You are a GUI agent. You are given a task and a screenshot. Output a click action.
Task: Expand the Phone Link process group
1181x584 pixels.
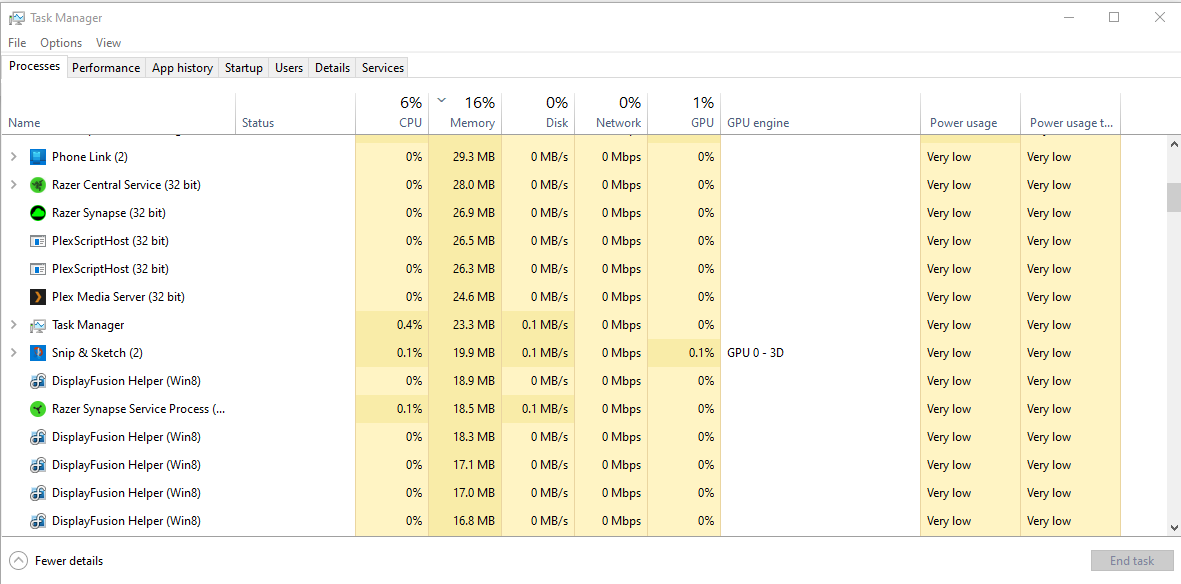tap(13, 157)
